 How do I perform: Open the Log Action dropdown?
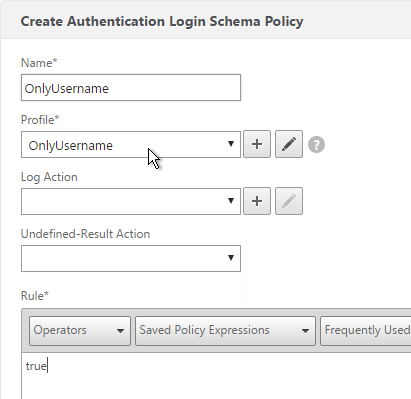pyautogui.click(x=131, y=201)
